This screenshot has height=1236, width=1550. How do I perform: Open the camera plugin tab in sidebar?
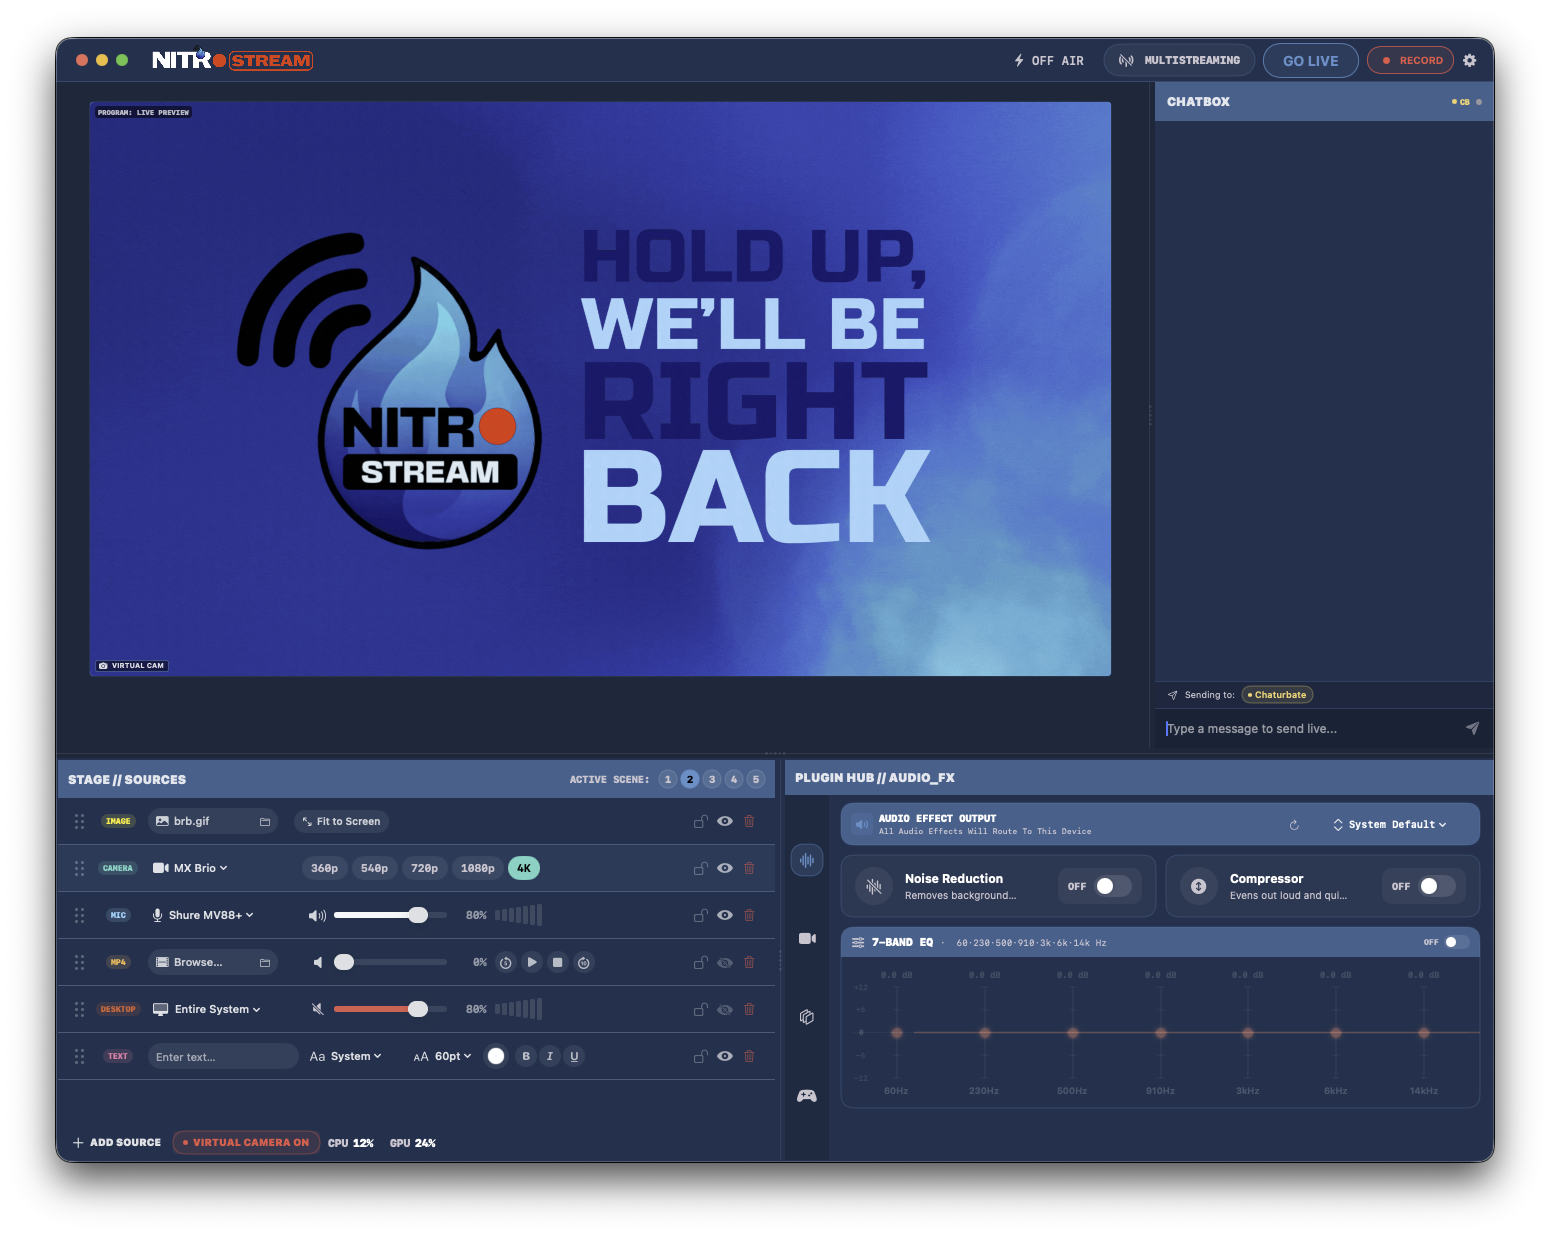coord(807,938)
